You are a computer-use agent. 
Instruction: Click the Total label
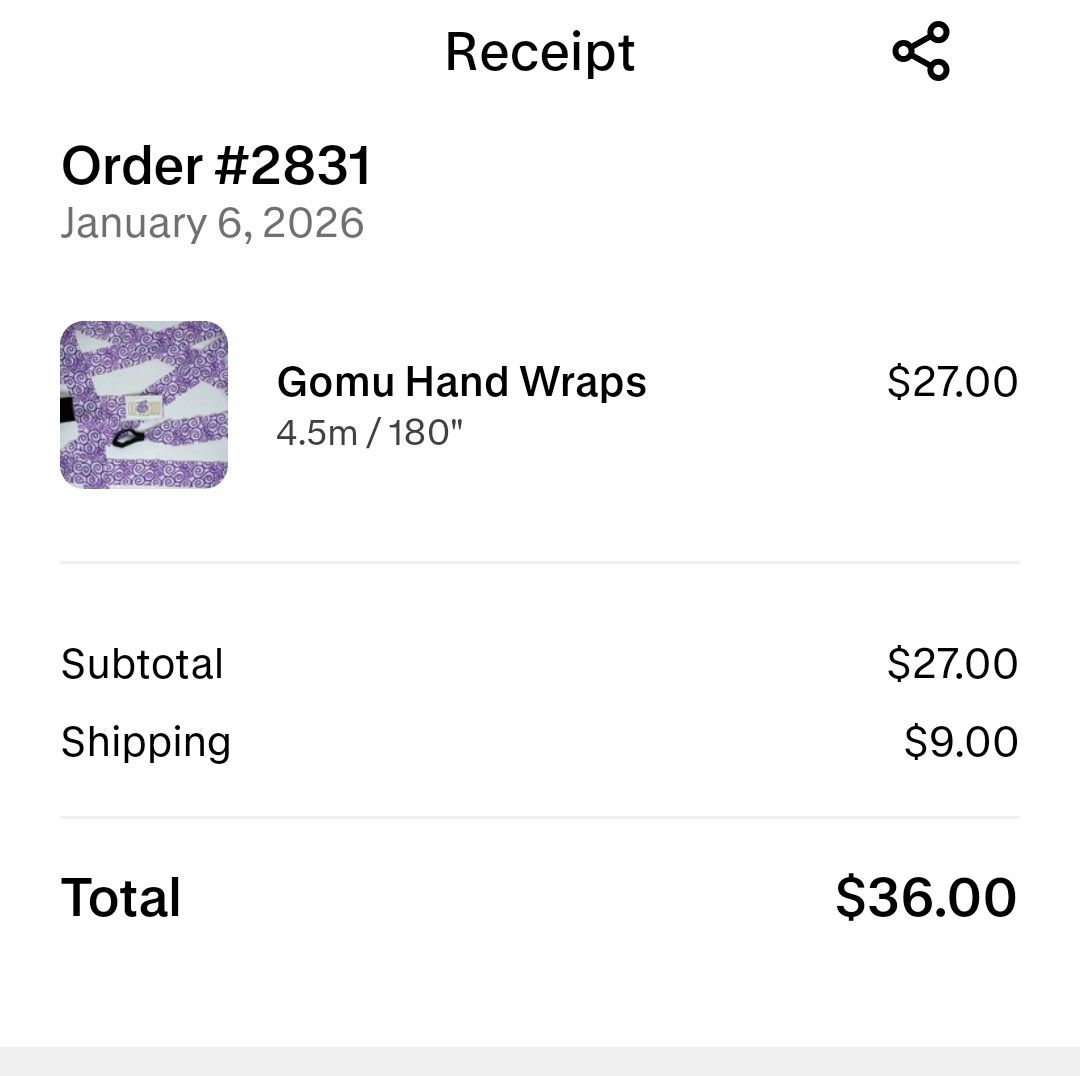120,897
